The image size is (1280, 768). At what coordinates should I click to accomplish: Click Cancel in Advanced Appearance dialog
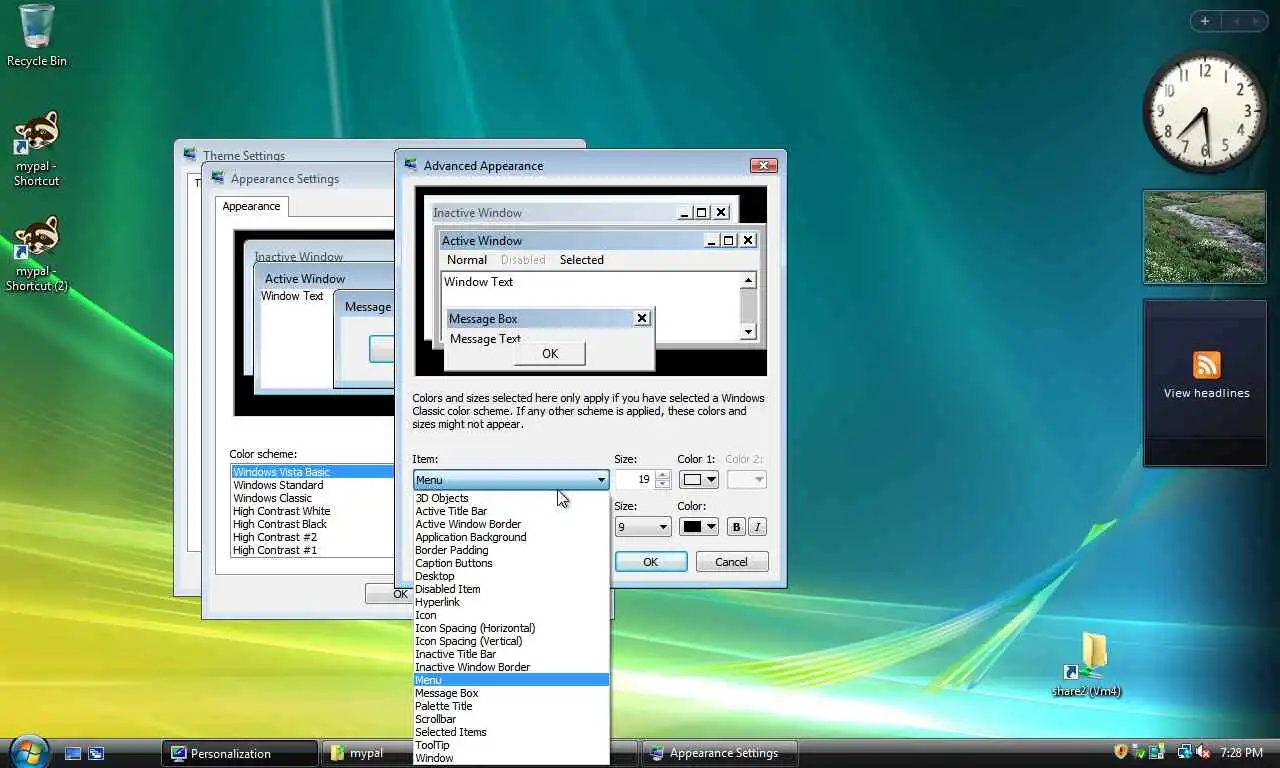(732, 562)
